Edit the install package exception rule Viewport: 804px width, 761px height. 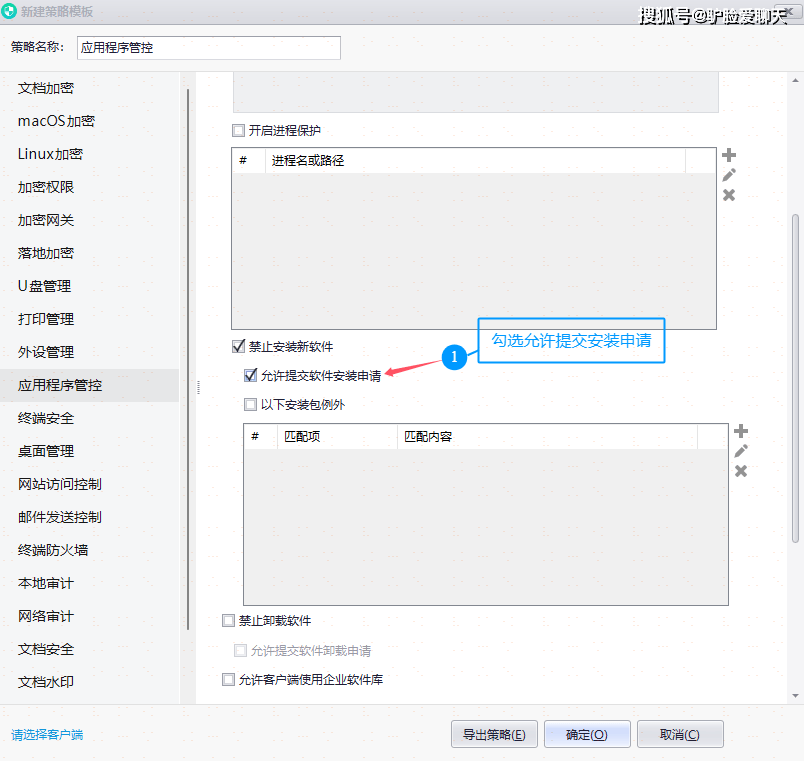tap(740, 451)
